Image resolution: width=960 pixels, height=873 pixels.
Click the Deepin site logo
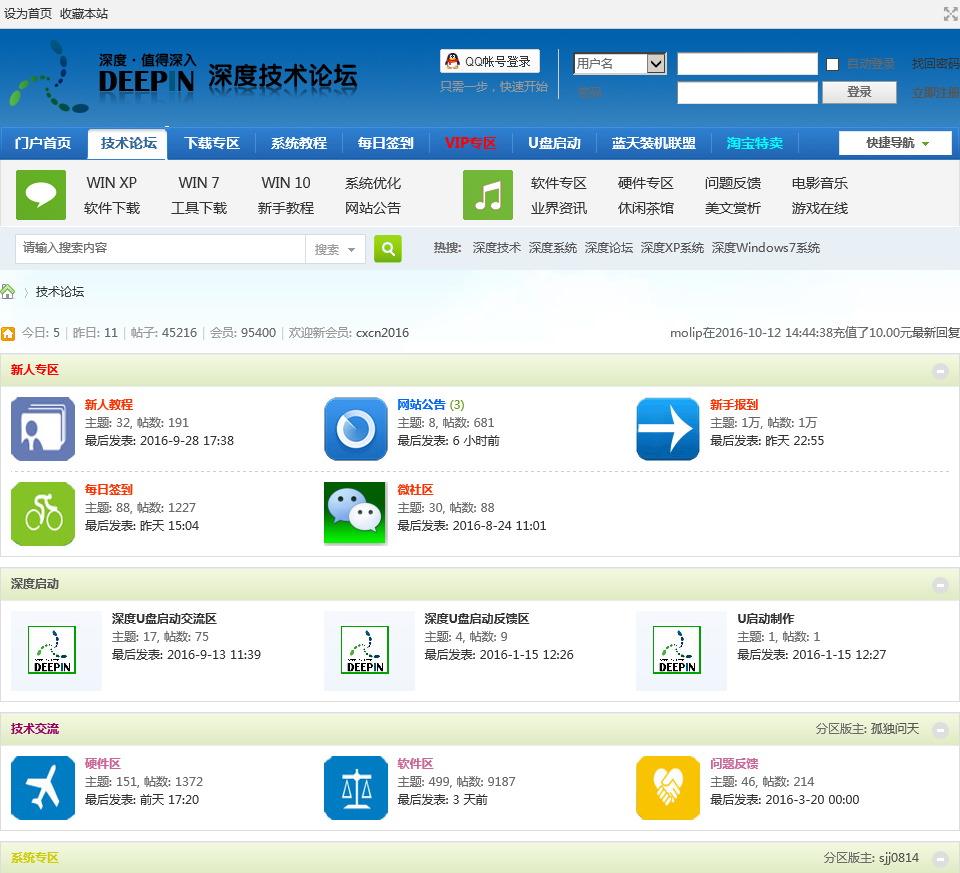(184, 77)
